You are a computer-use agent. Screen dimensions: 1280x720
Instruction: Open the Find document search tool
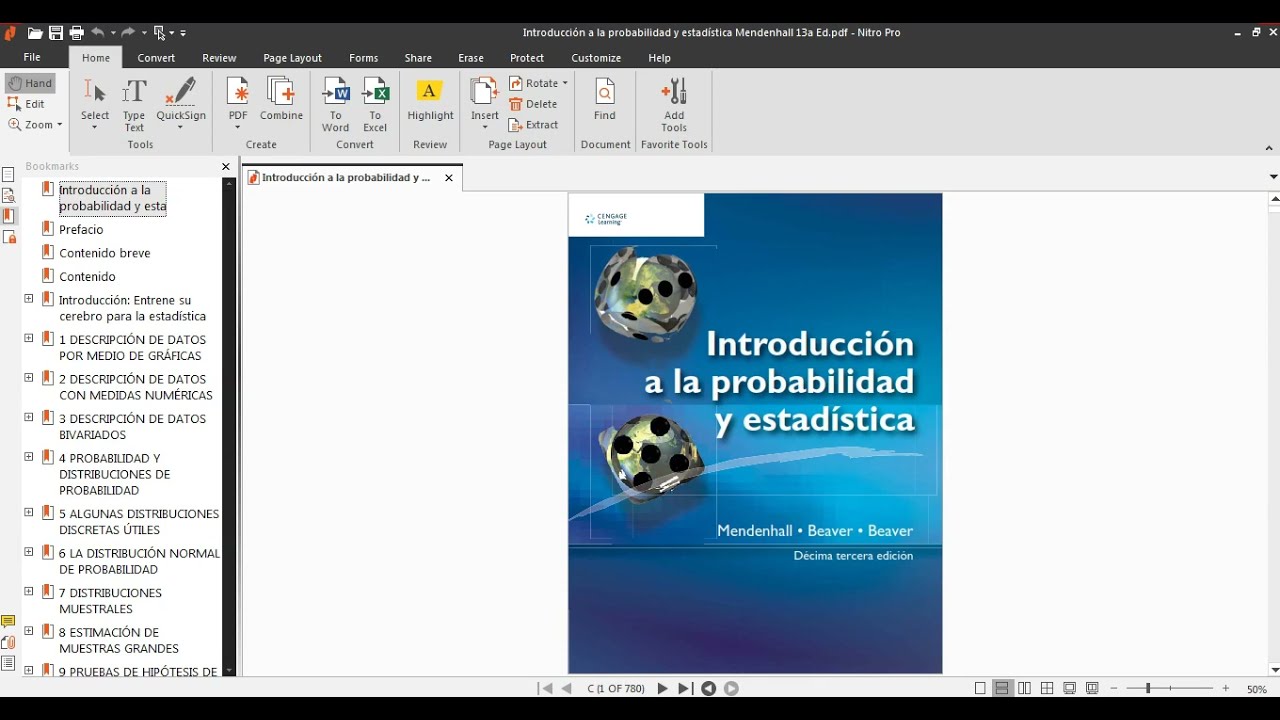pyautogui.click(x=605, y=100)
